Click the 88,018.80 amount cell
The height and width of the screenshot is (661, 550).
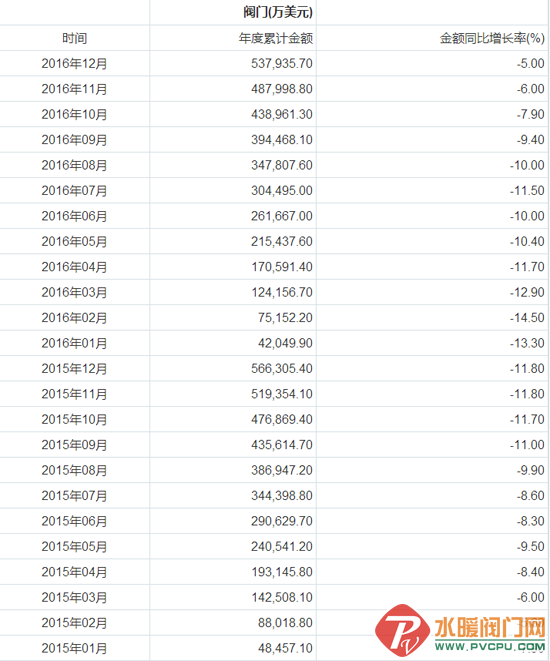coord(285,623)
